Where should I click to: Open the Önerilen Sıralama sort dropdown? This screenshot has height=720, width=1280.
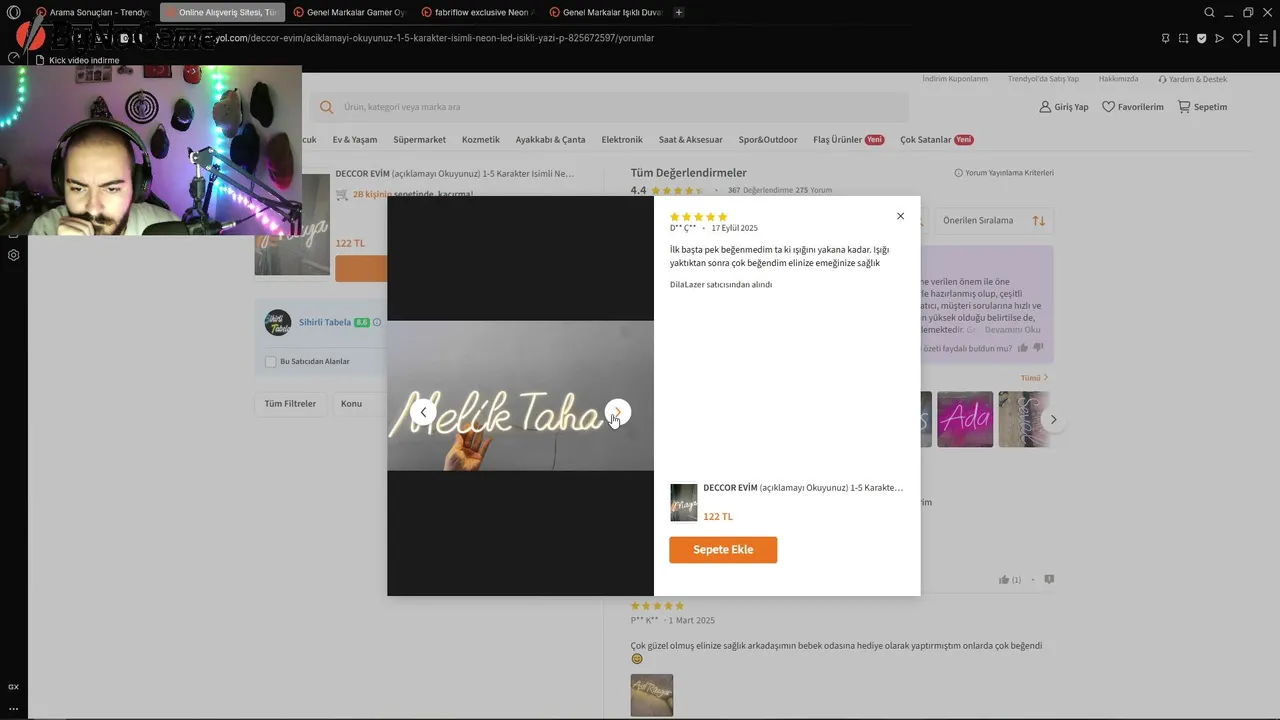[x=993, y=220]
